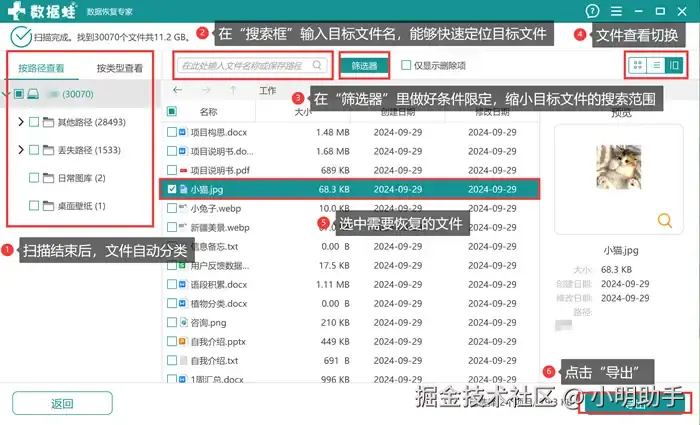Viewport: 700px width, 425px height.
Task: Click the text file icon of 自我介绍.txt
Action: (x=183, y=360)
